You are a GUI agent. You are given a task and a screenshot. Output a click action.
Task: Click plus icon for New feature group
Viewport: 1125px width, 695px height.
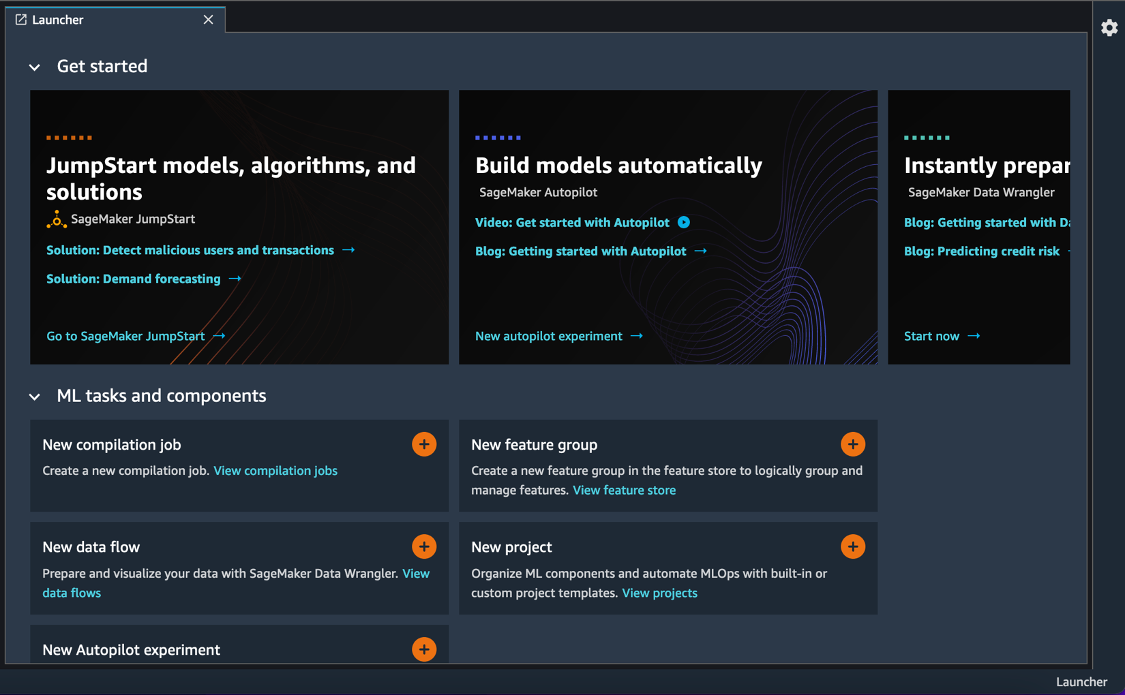coord(852,445)
